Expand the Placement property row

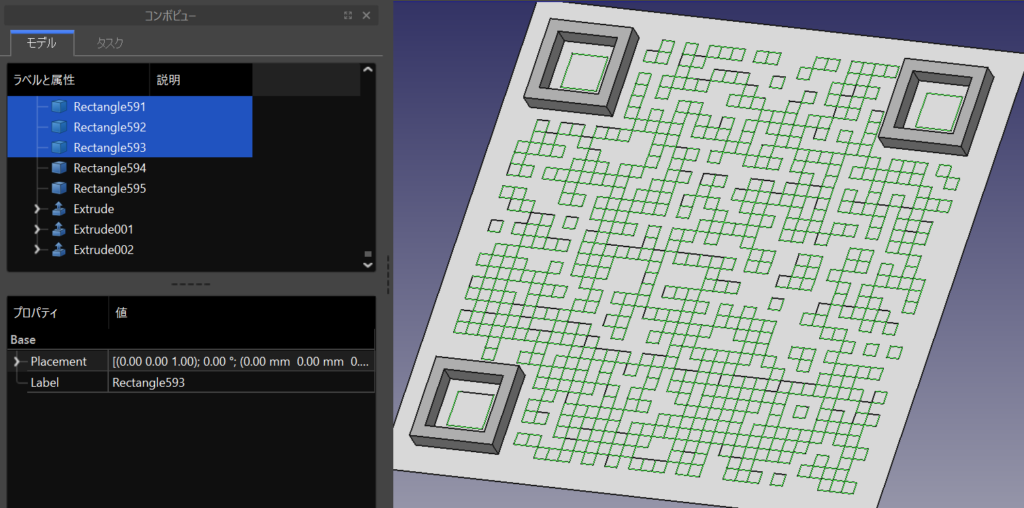17,361
